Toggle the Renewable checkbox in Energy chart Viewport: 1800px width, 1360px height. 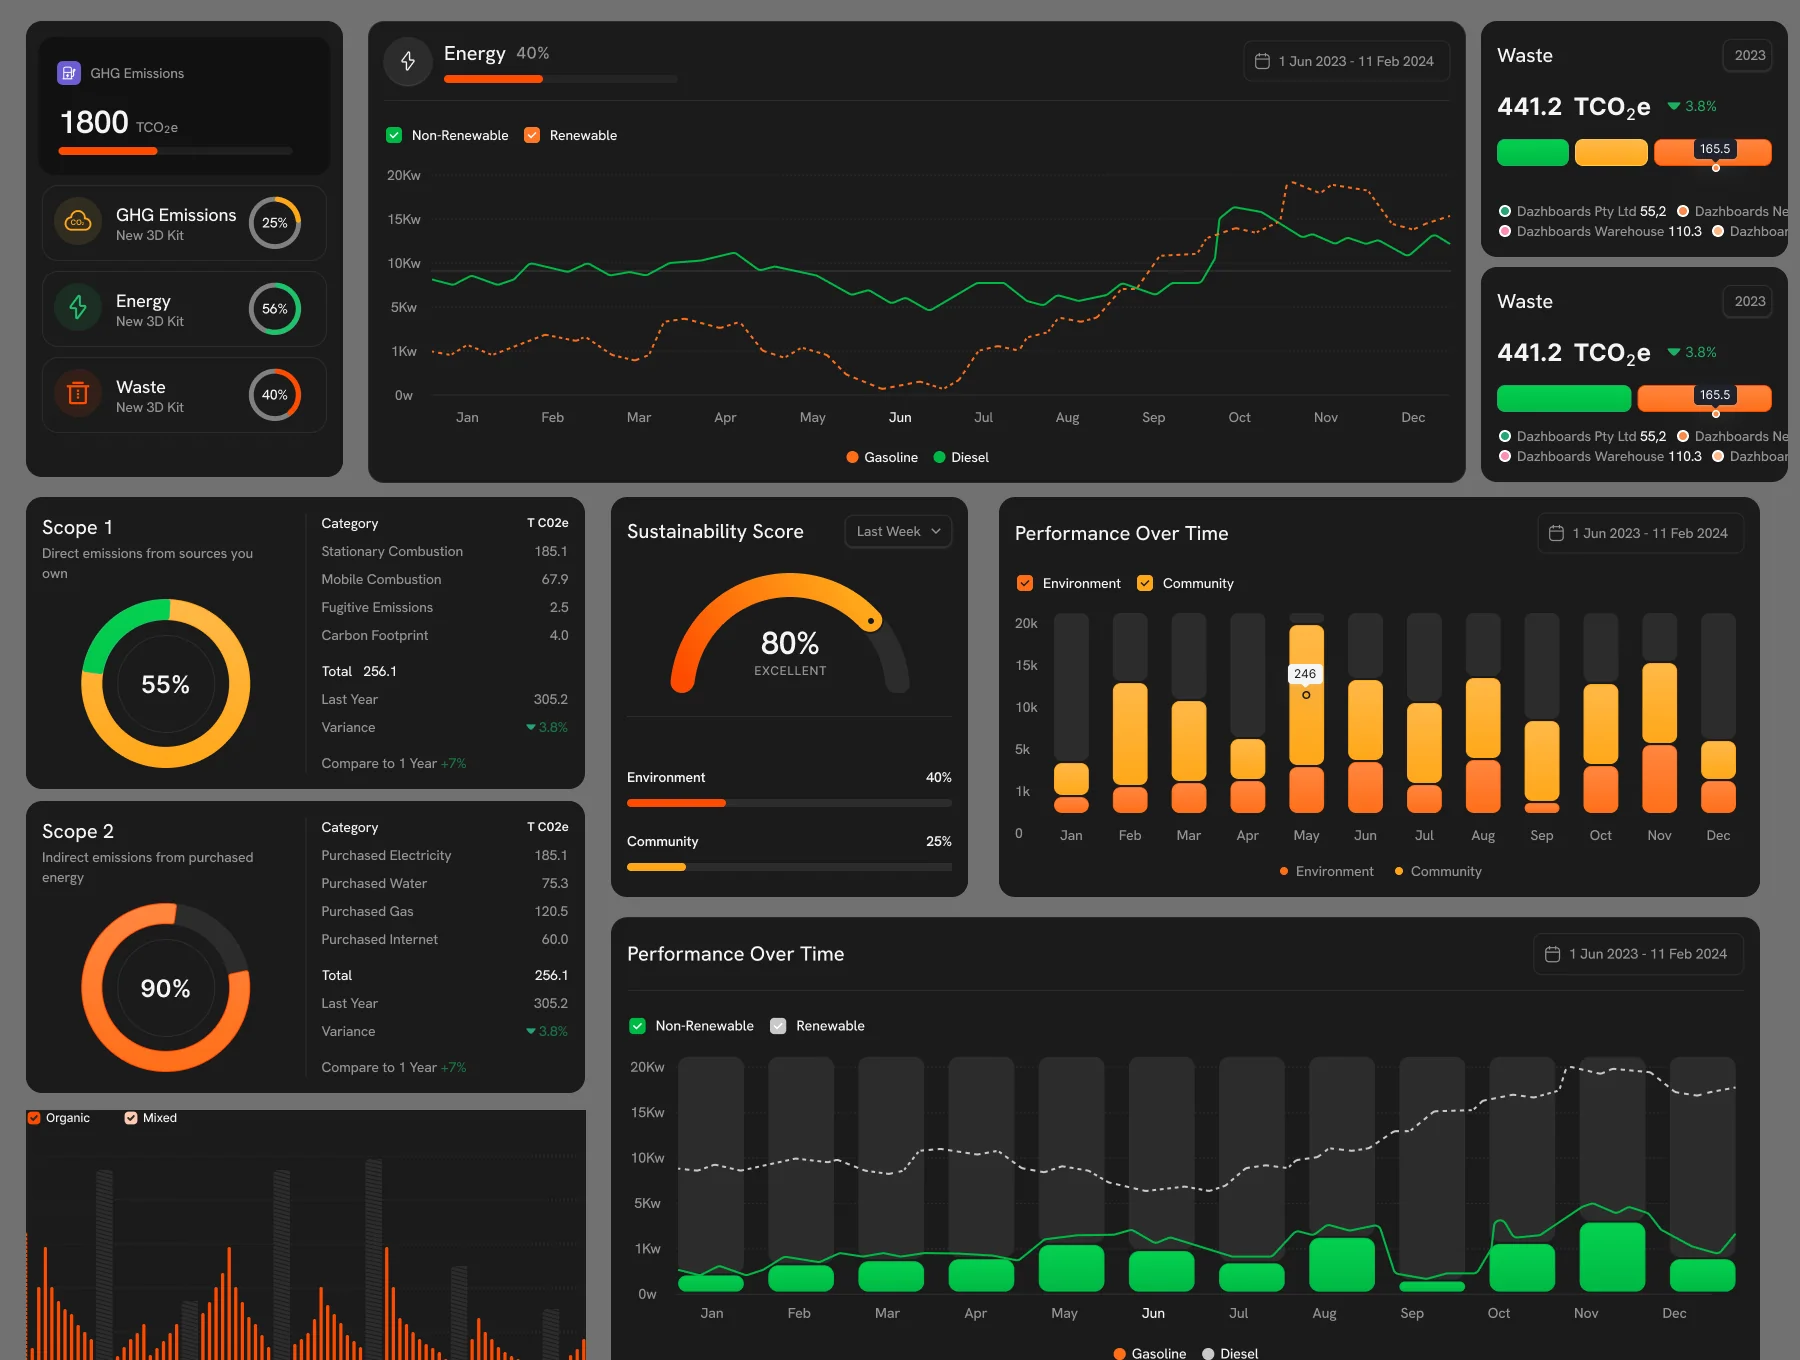point(532,135)
